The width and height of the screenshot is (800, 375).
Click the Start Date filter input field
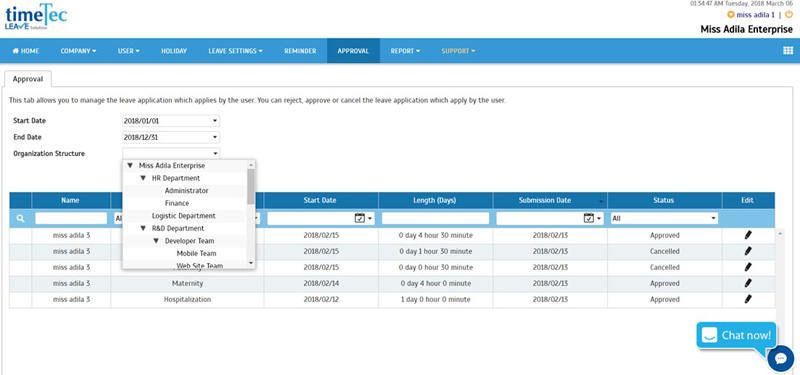point(311,218)
